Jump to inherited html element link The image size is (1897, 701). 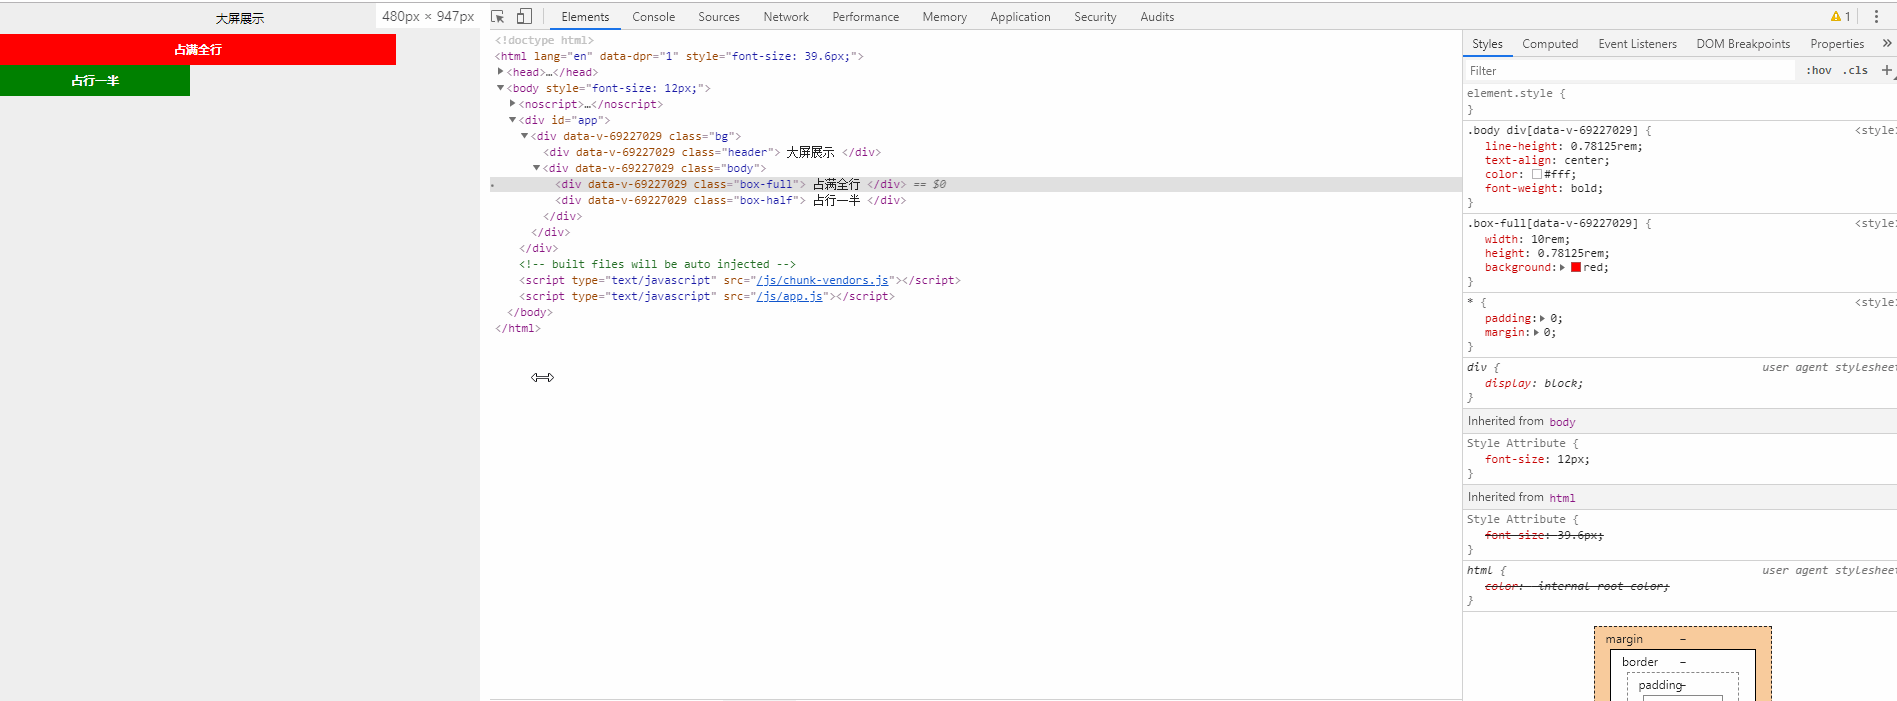(1562, 498)
